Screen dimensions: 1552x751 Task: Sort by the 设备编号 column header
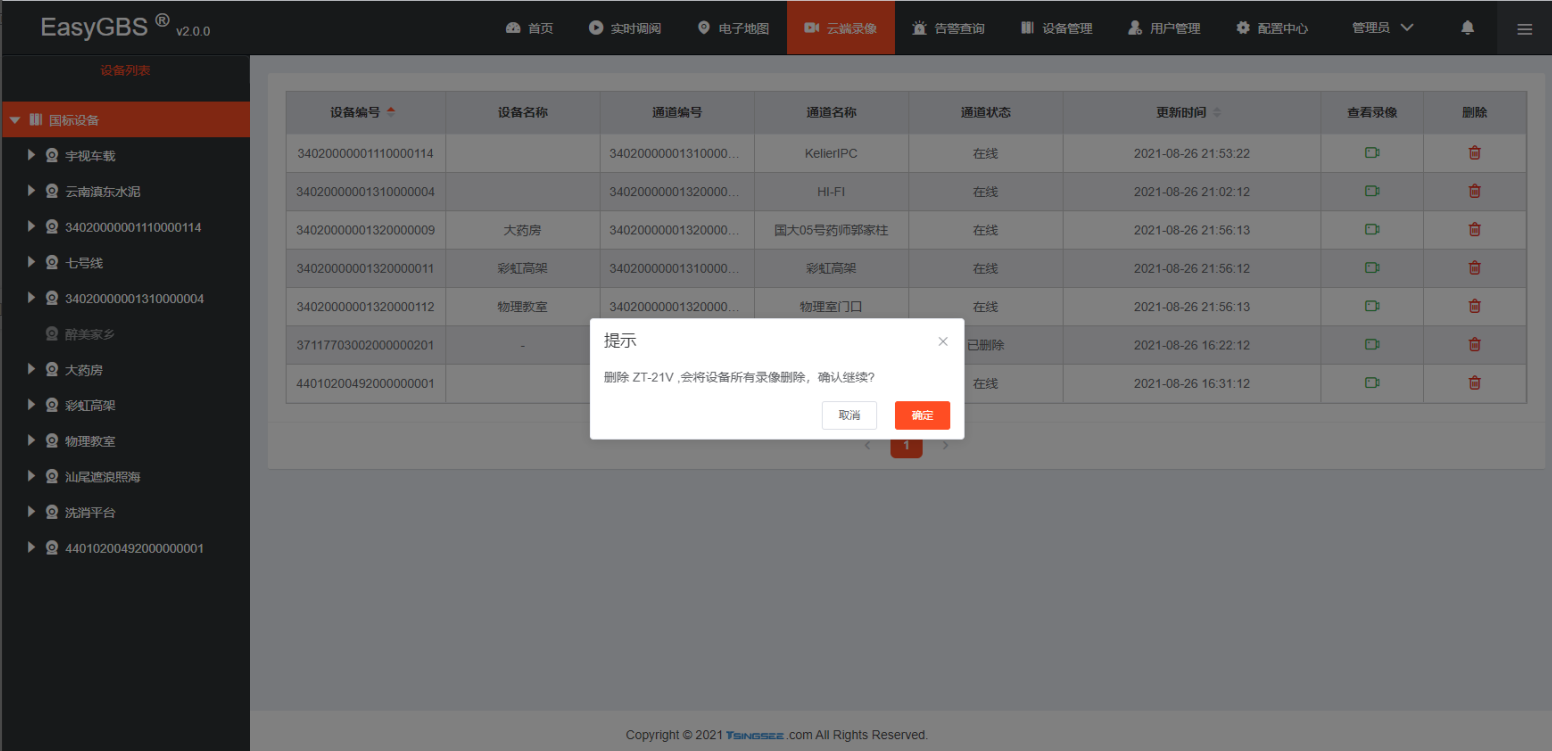point(365,112)
